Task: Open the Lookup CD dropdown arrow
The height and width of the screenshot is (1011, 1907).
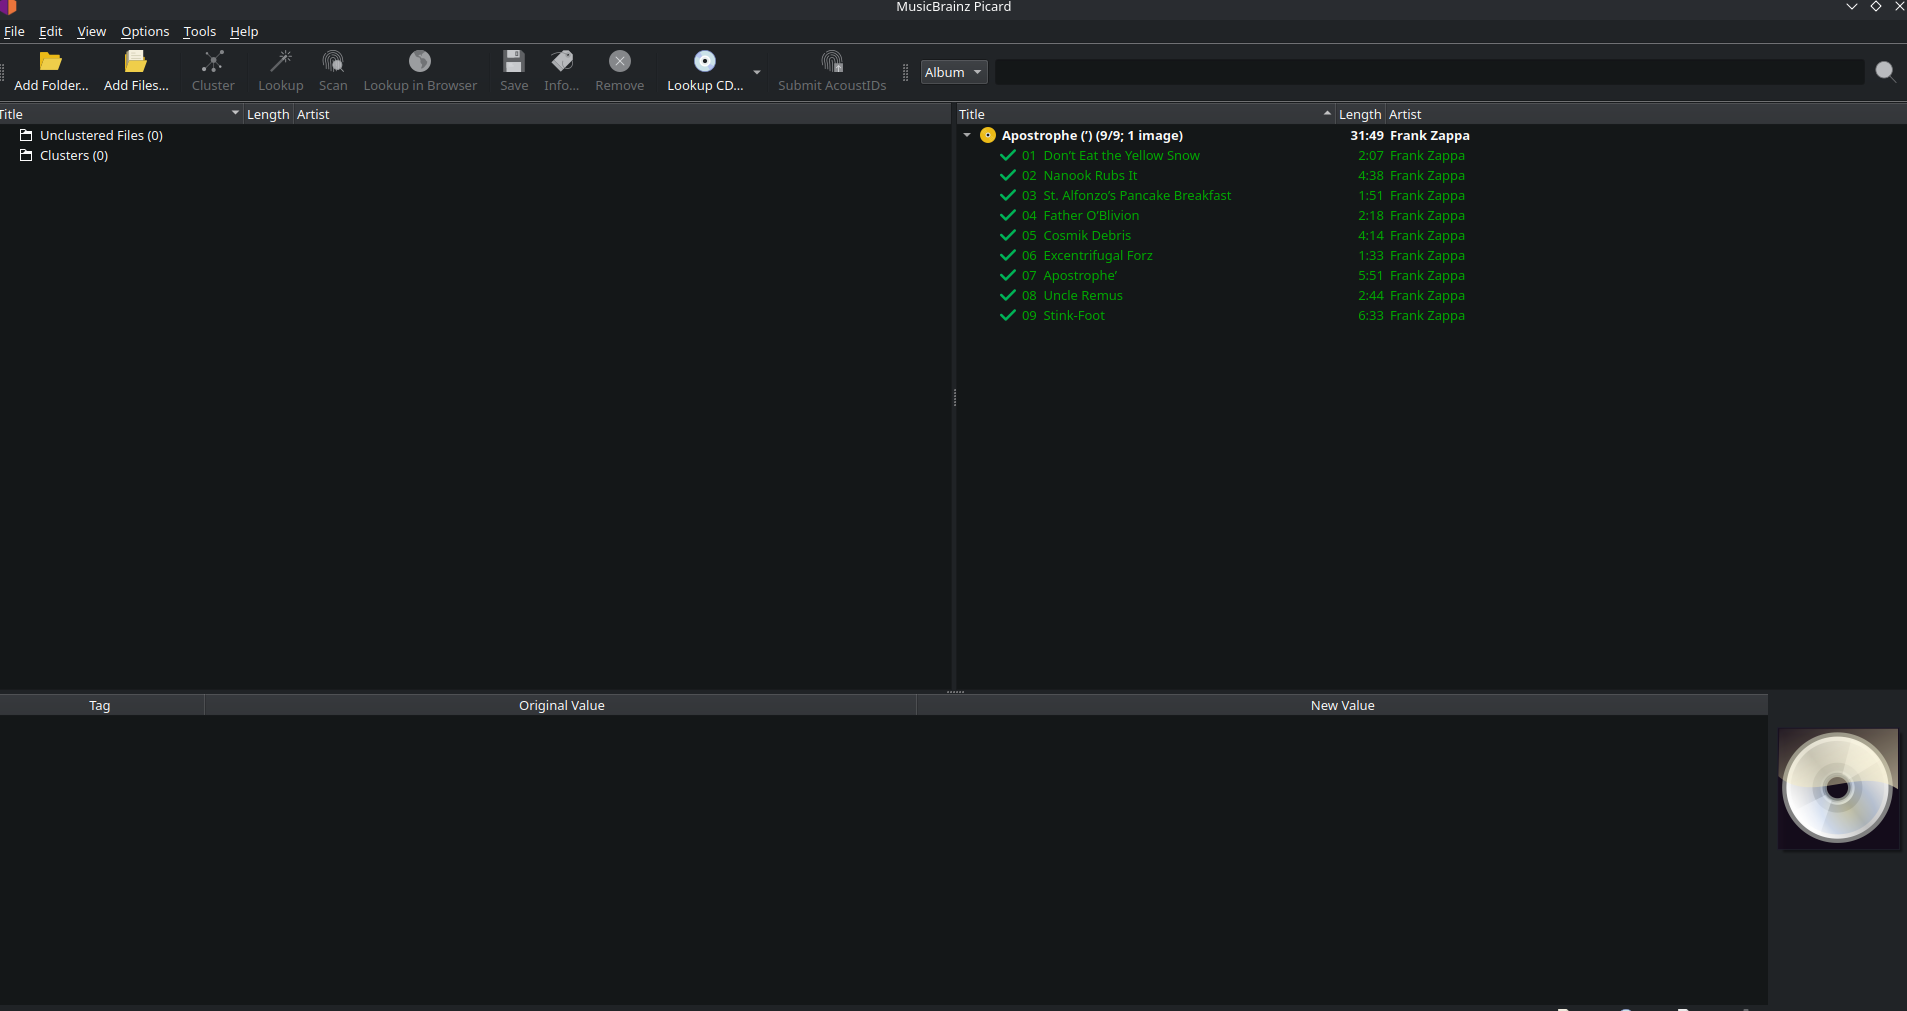Action: pos(757,72)
